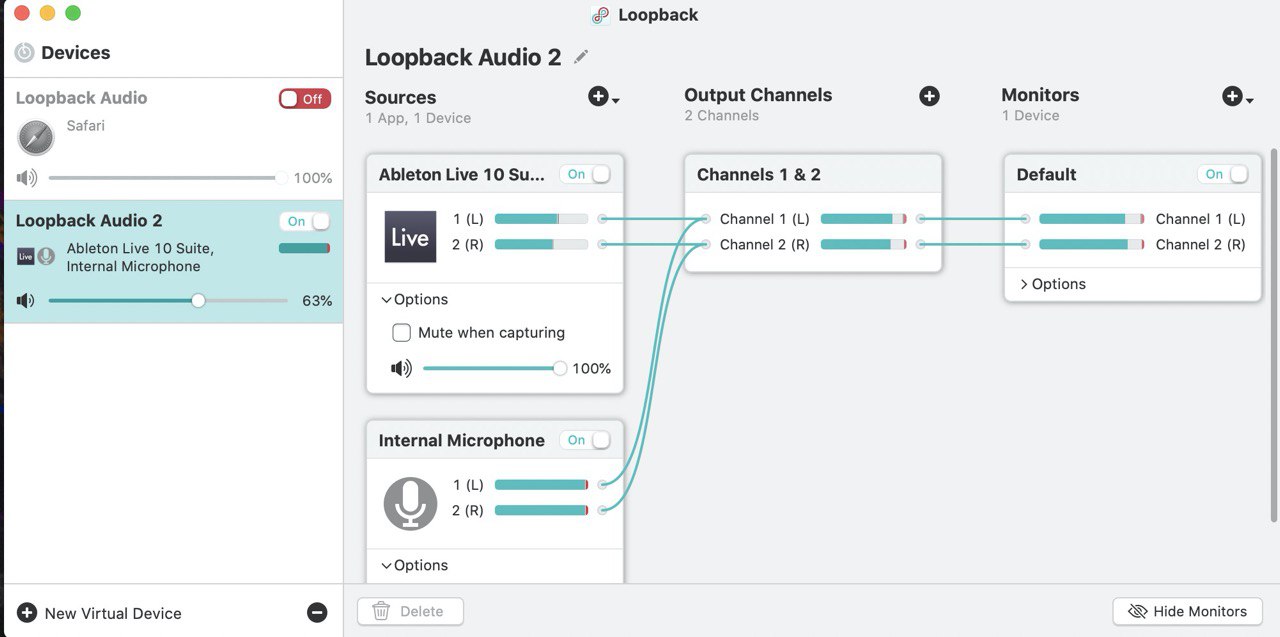Click the Ableton 1 (L) output connector dot

(x=602, y=218)
